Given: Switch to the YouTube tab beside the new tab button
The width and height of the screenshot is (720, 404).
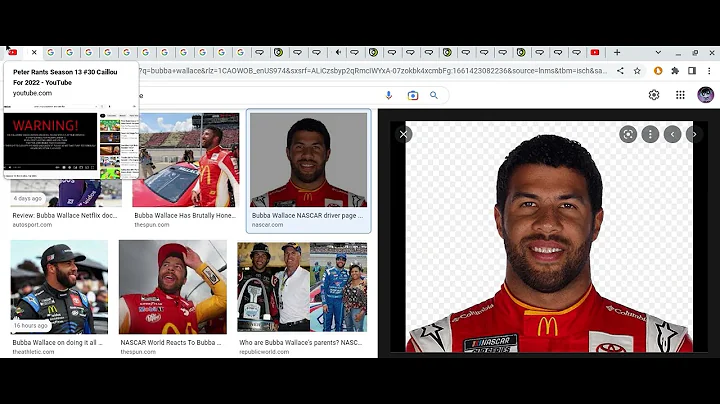Looking at the screenshot, I should (x=595, y=52).
